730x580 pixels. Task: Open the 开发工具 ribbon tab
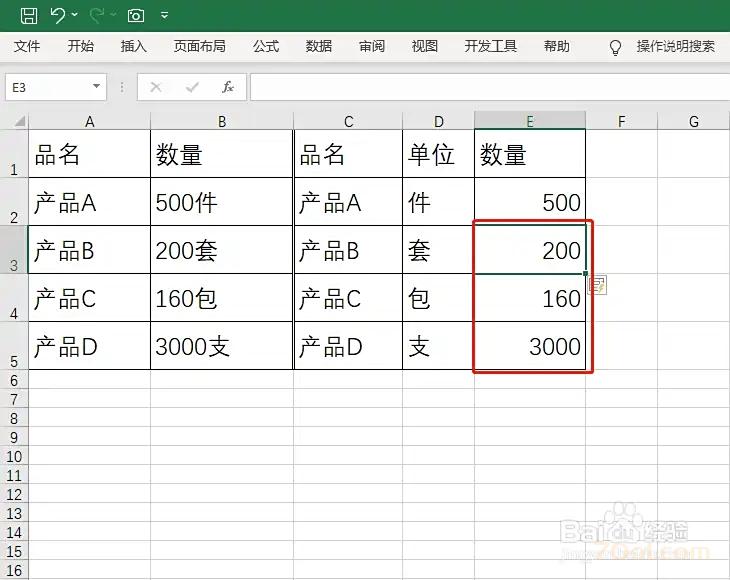[x=491, y=46]
